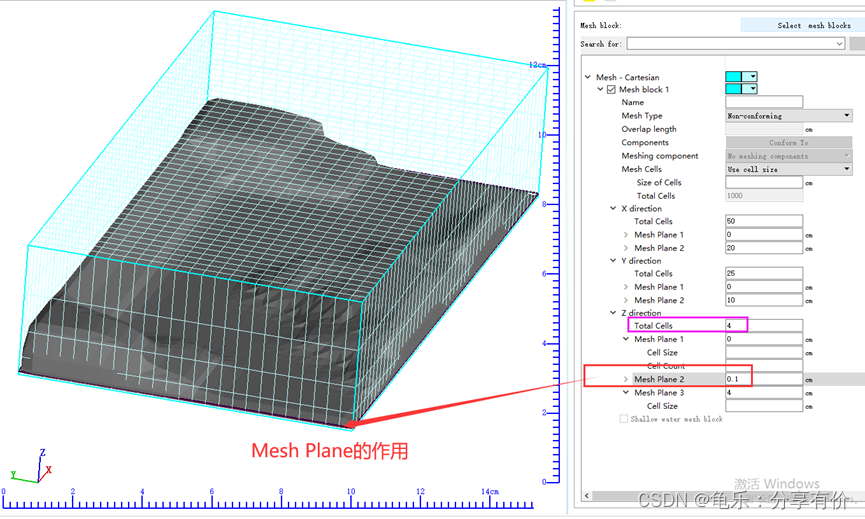Open the Mesh block 1 color dropdown arrow

point(752,89)
